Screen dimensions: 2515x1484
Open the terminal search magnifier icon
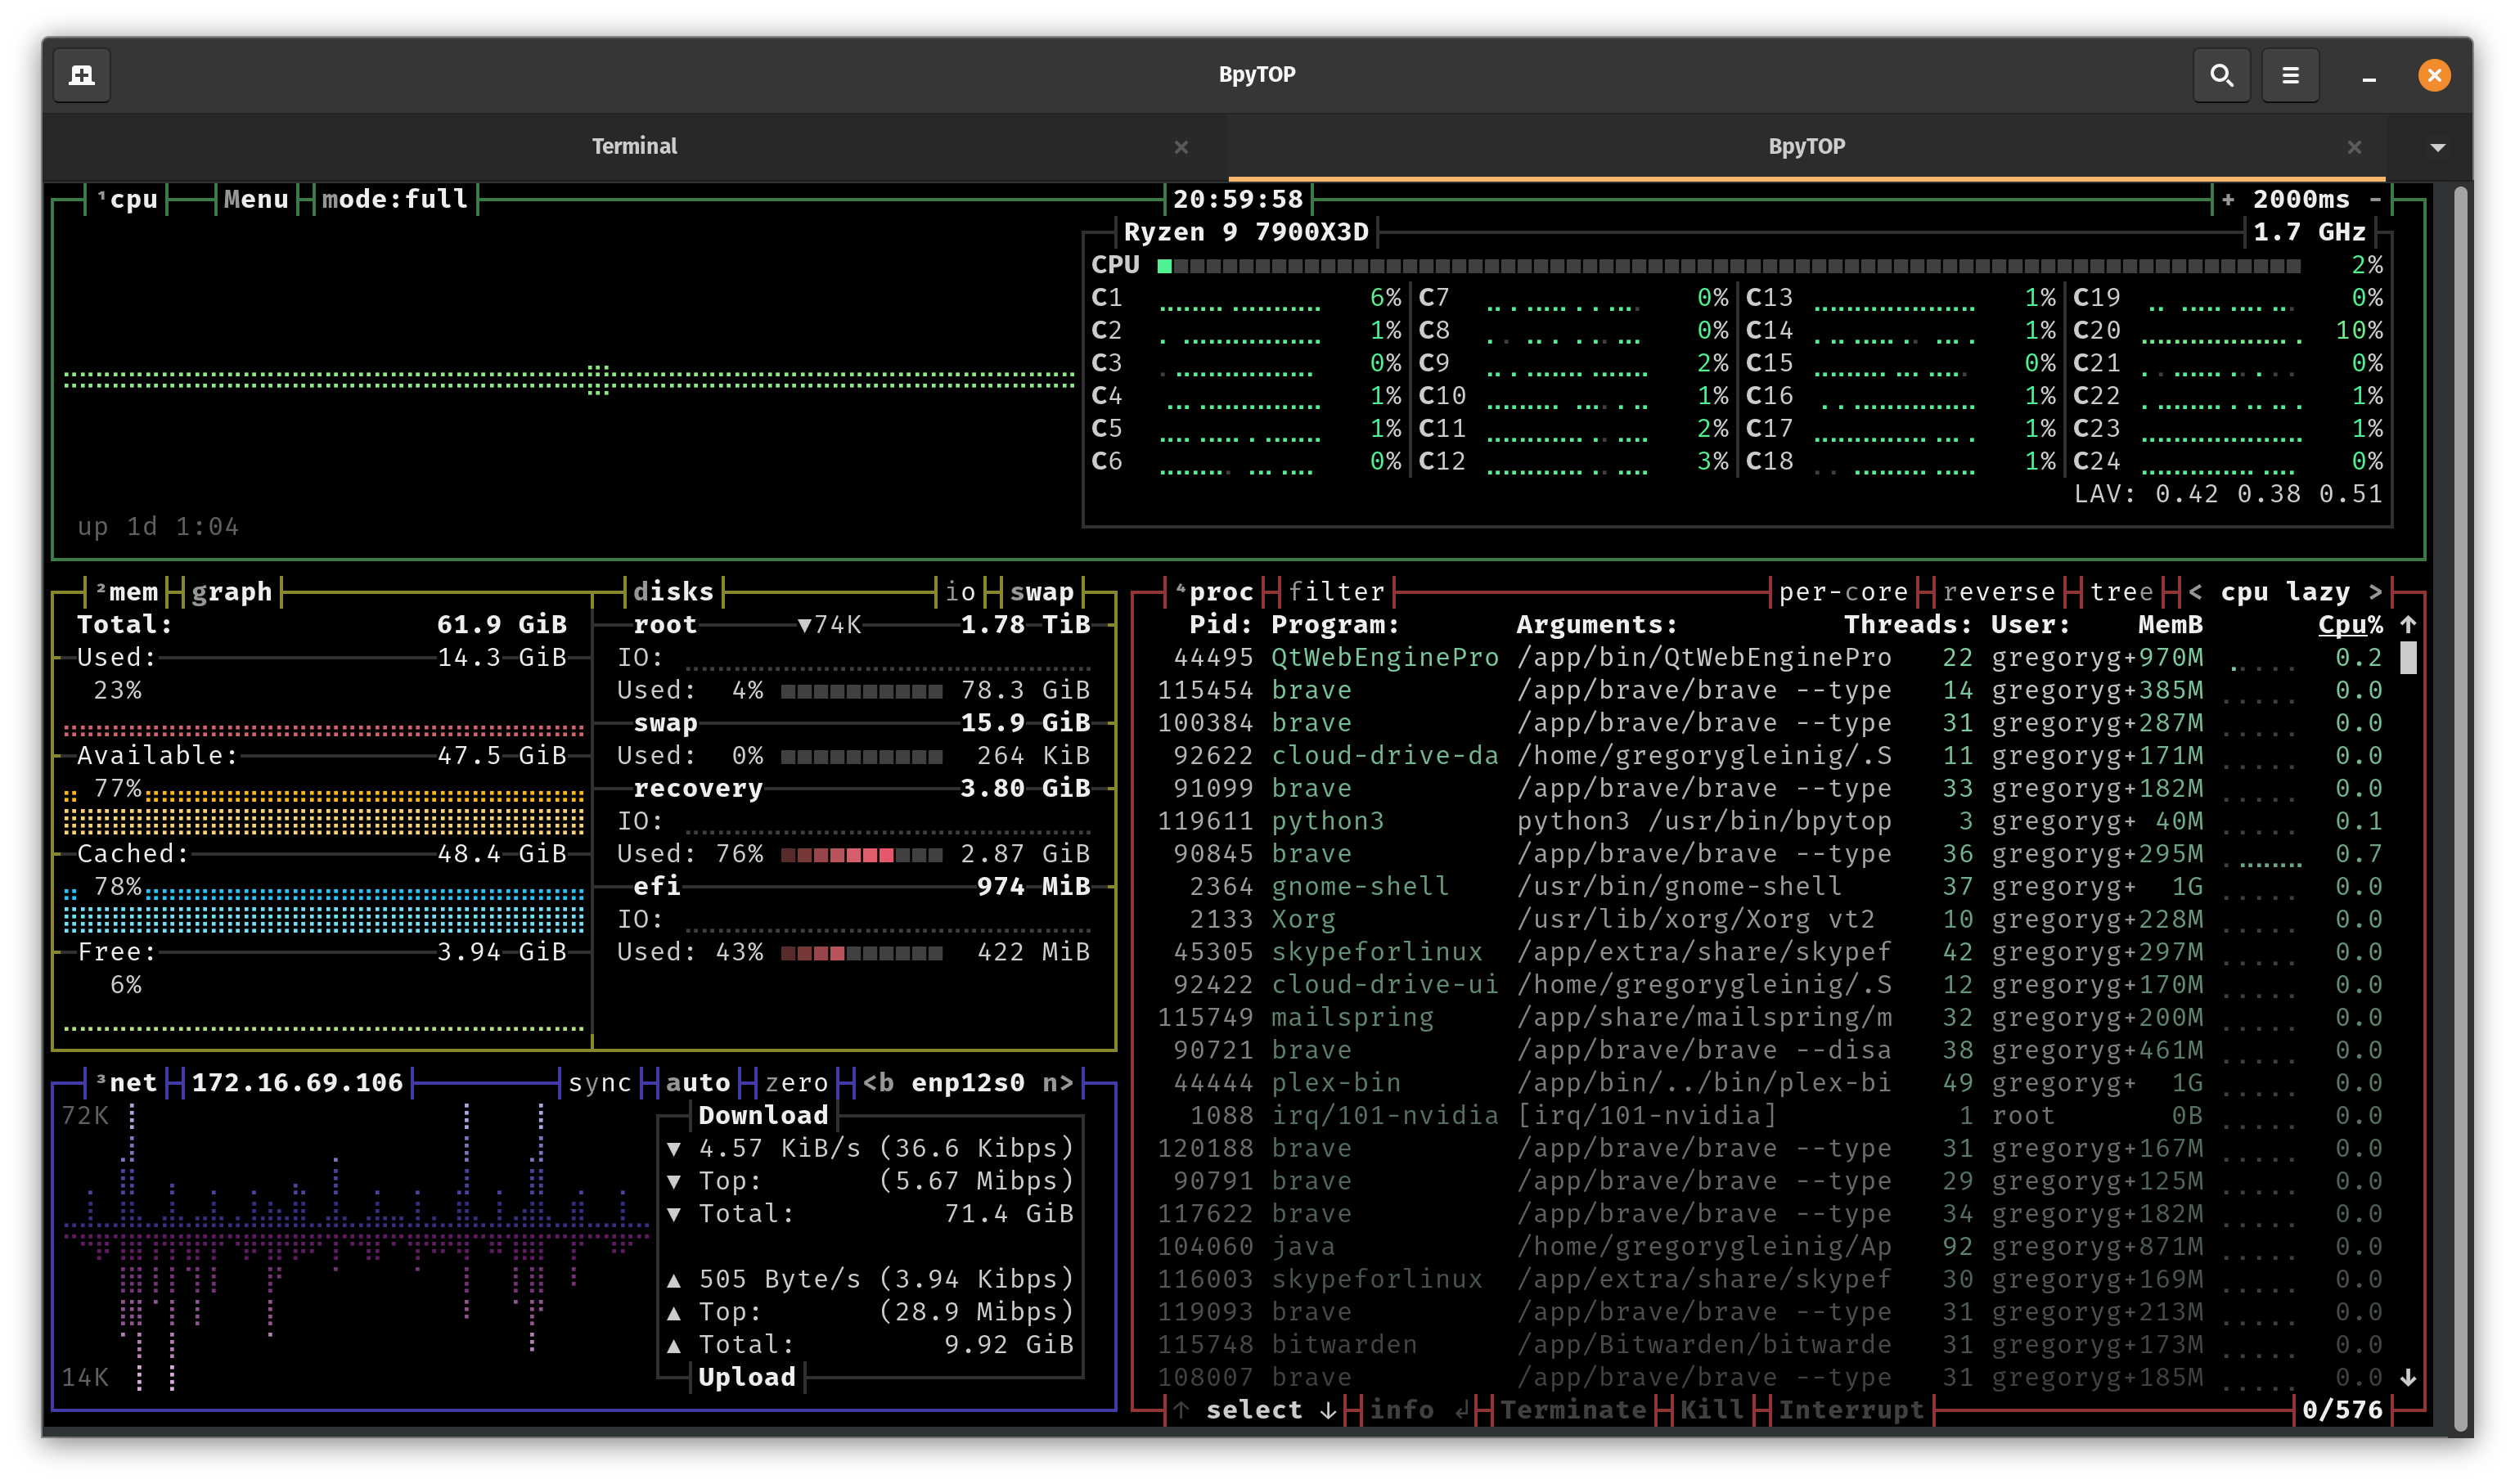(x=2221, y=75)
